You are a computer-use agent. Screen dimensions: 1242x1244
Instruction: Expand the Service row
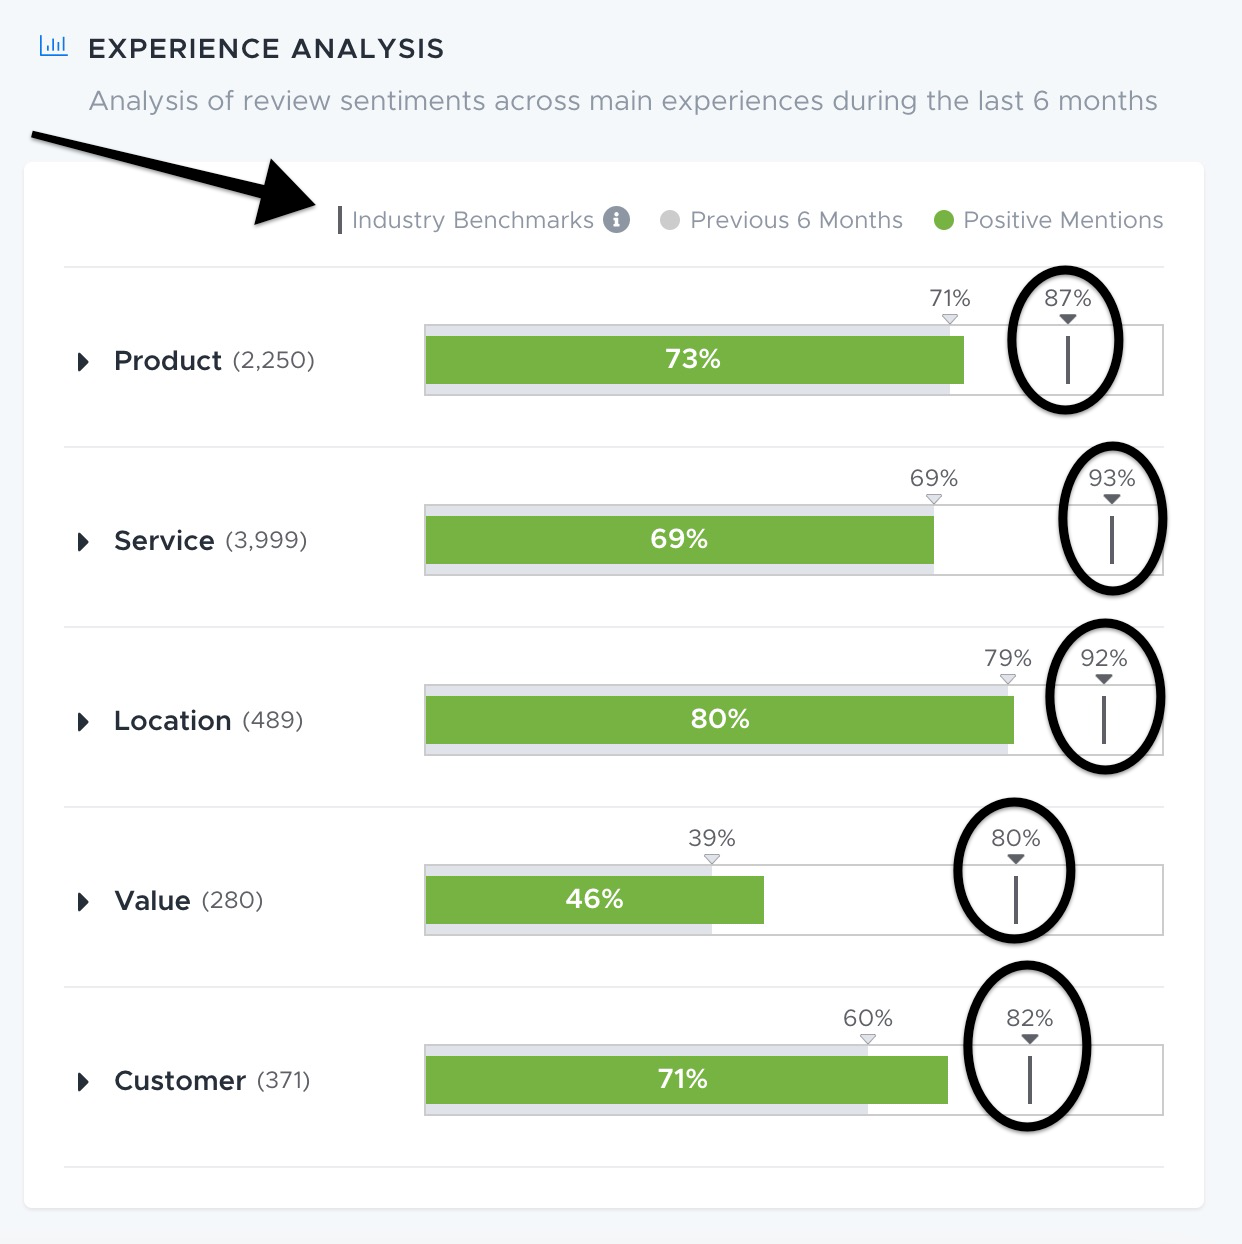(83, 541)
